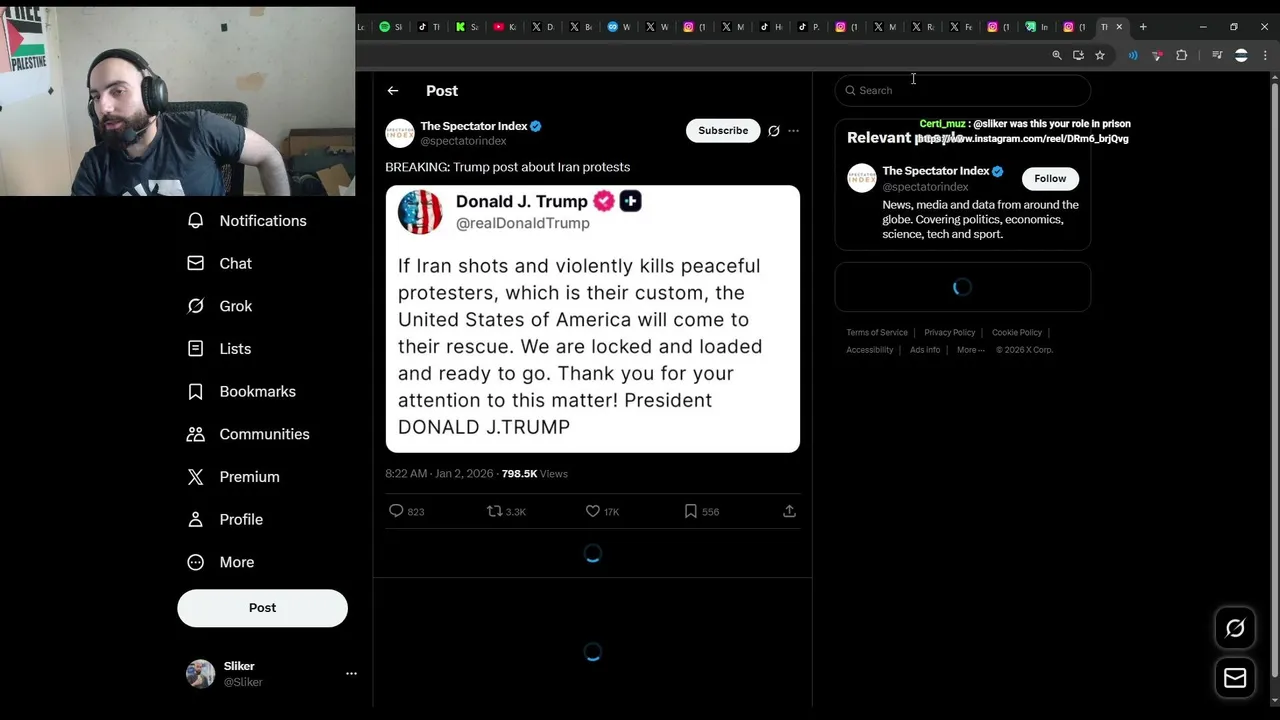Share the post via the share icon

(x=789, y=511)
